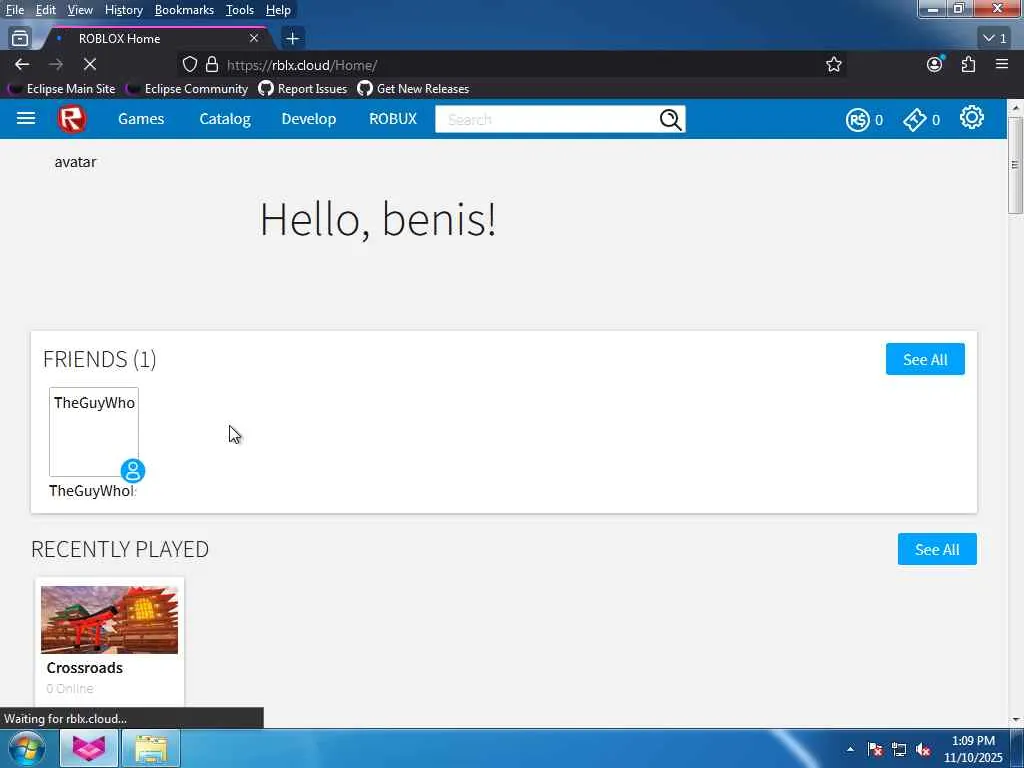Open the Develop page
This screenshot has height=768, width=1024.
click(x=308, y=119)
